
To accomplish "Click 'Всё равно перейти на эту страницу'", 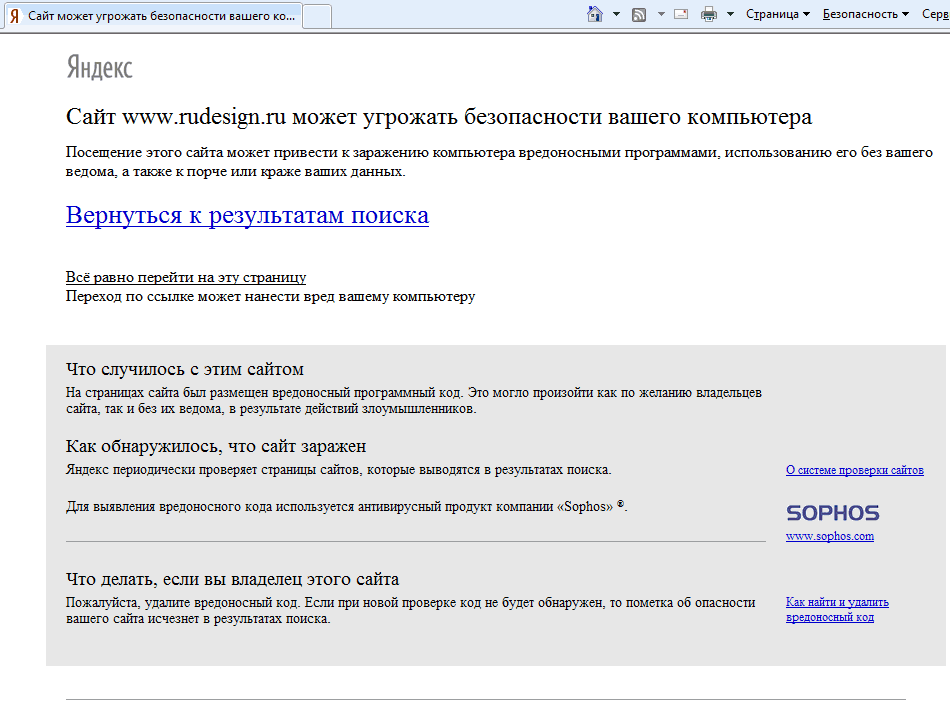I will pyautogui.click(x=186, y=277).
